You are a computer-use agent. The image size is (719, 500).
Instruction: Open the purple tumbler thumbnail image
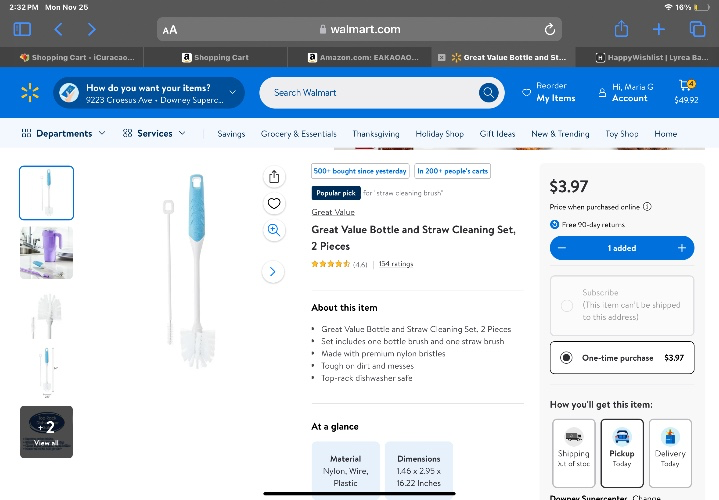click(46, 253)
